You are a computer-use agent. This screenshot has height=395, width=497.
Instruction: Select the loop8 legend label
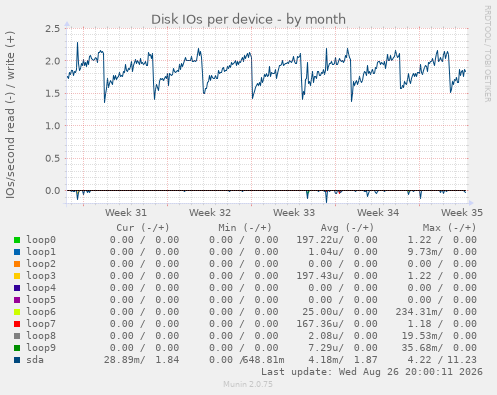(41, 336)
